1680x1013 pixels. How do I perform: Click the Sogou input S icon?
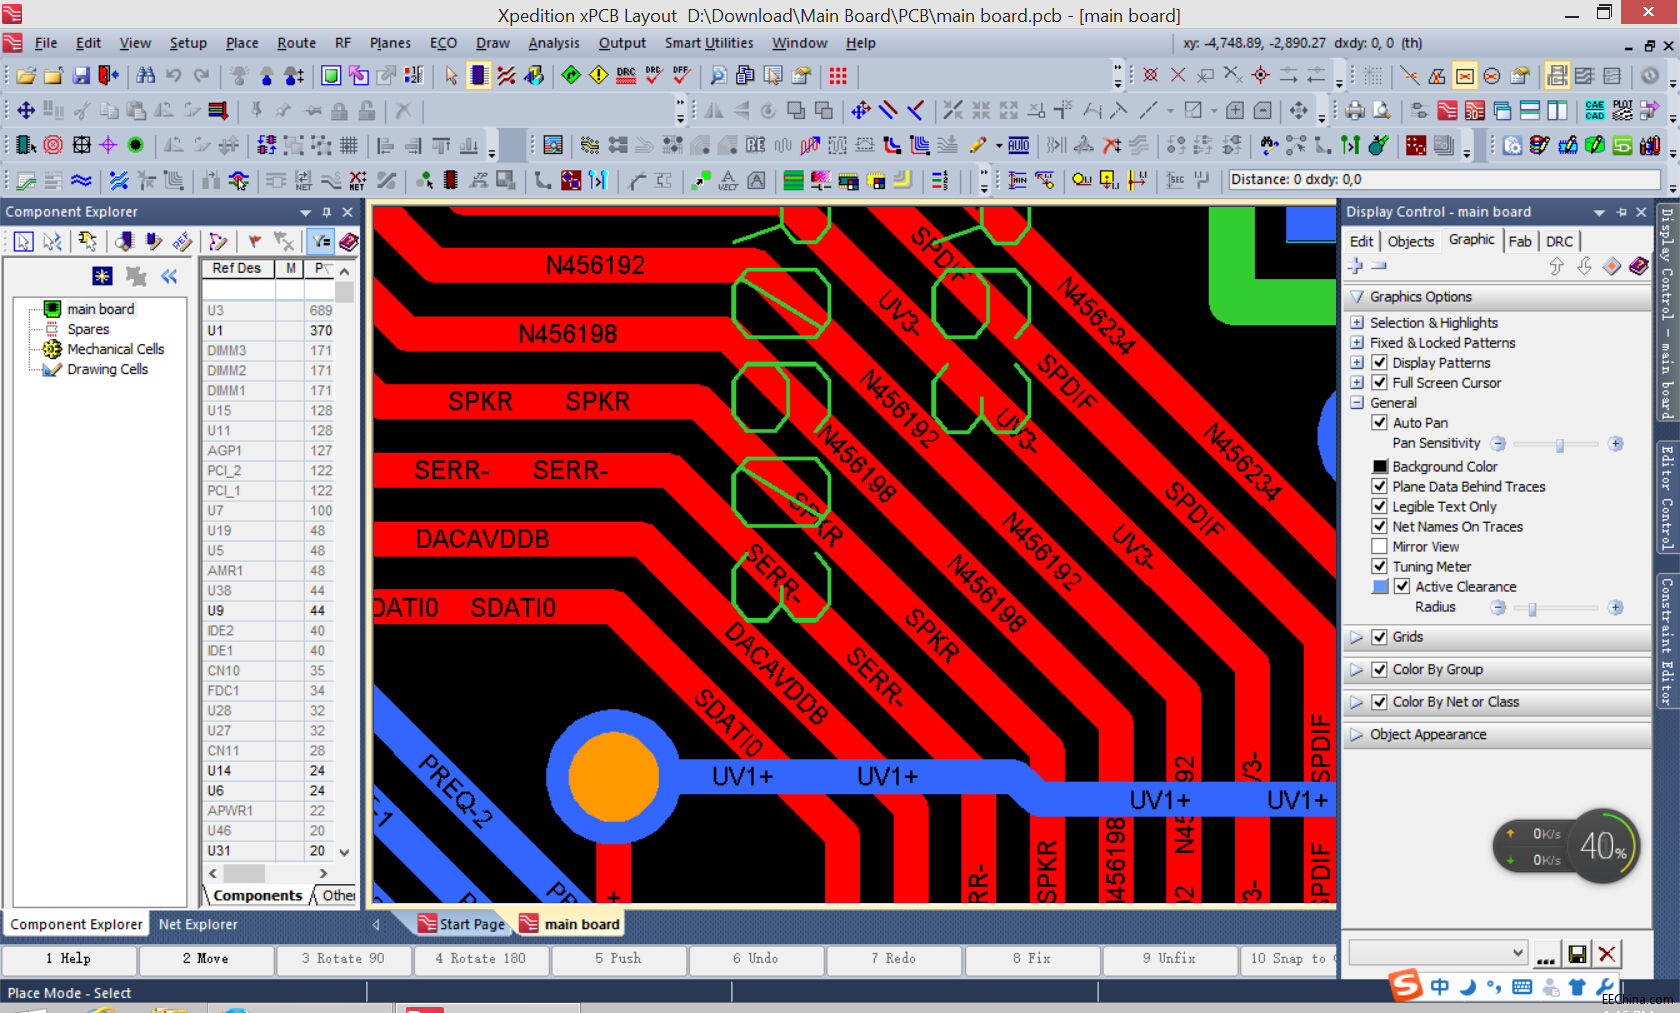pyautogui.click(x=1405, y=985)
